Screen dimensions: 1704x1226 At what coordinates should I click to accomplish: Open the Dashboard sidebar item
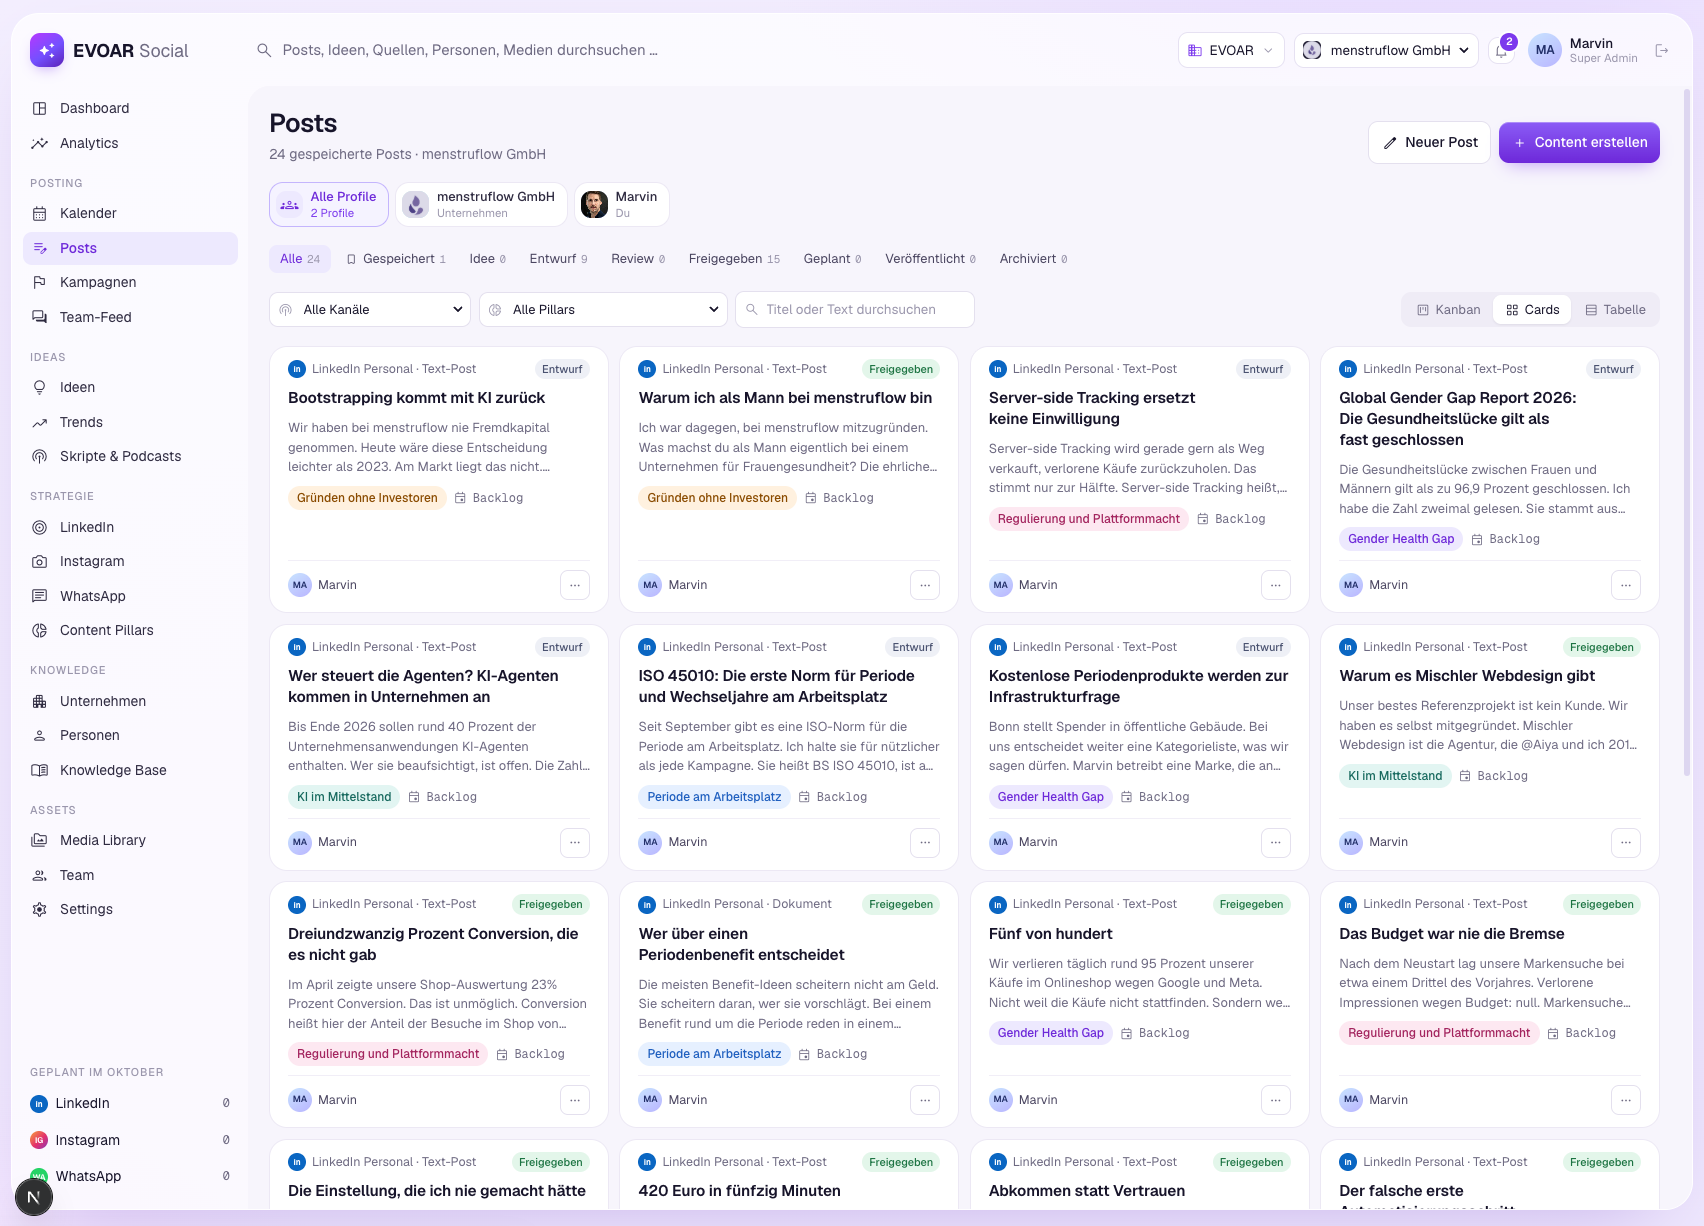pos(130,108)
